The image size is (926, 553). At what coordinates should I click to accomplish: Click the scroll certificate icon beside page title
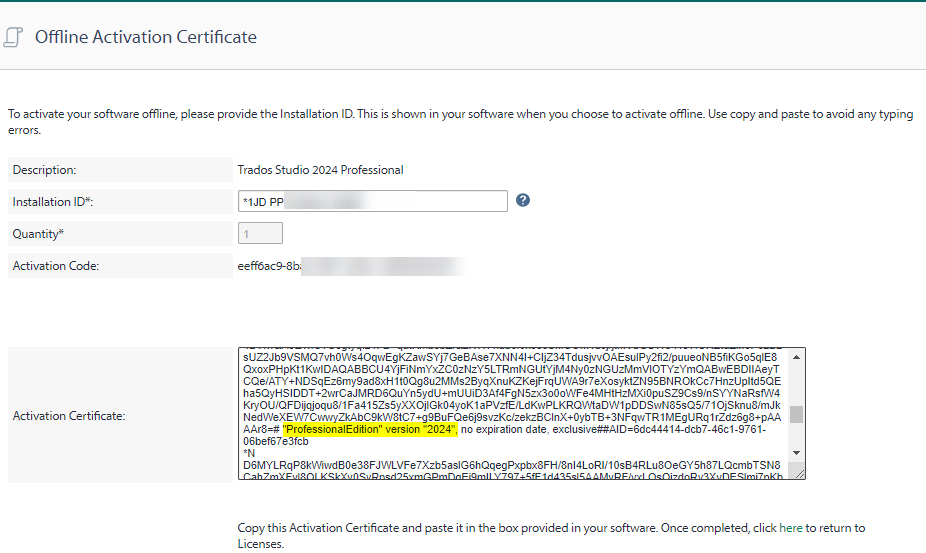[x=13, y=37]
